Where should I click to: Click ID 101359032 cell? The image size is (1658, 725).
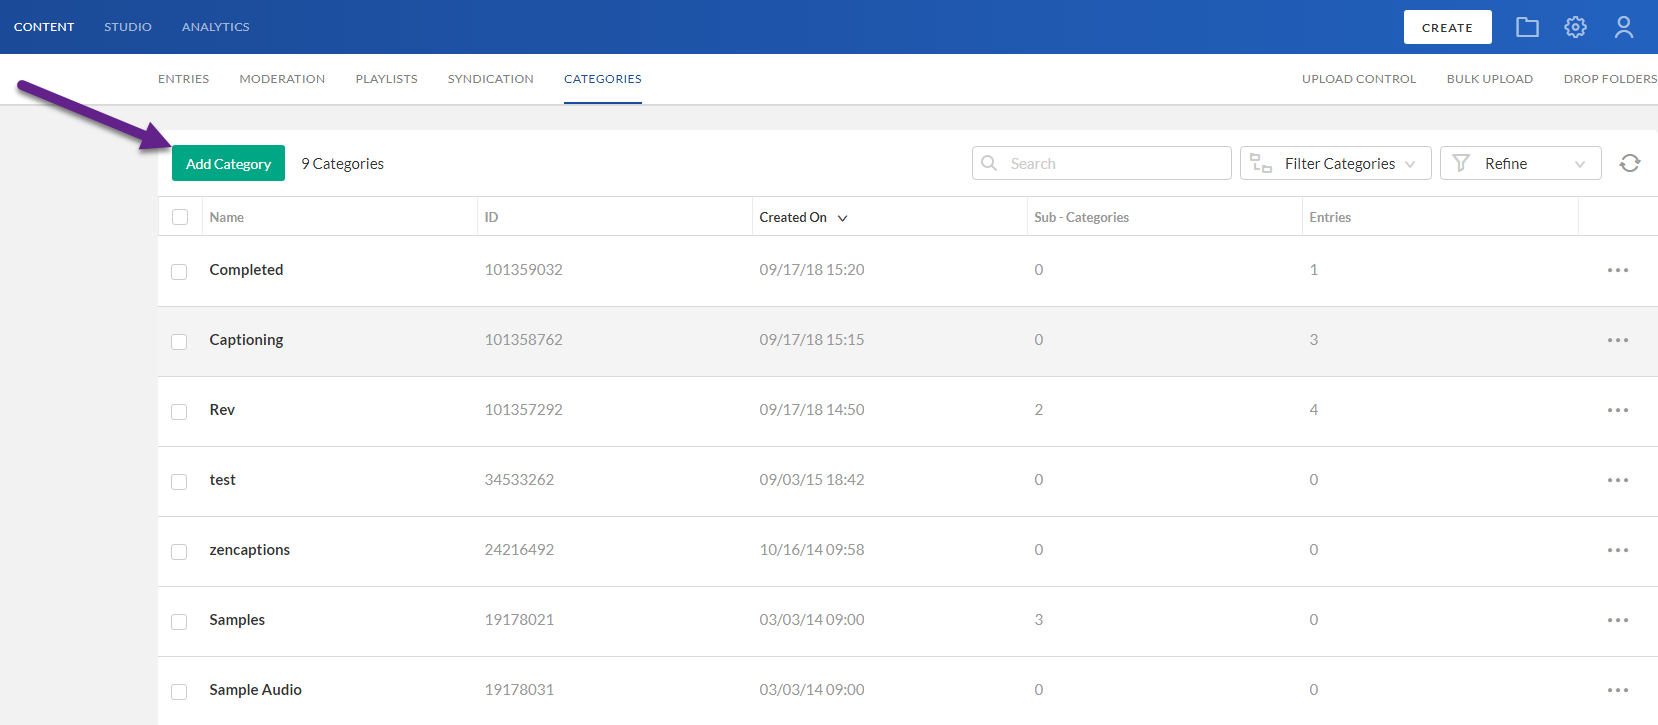tap(524, 270)
